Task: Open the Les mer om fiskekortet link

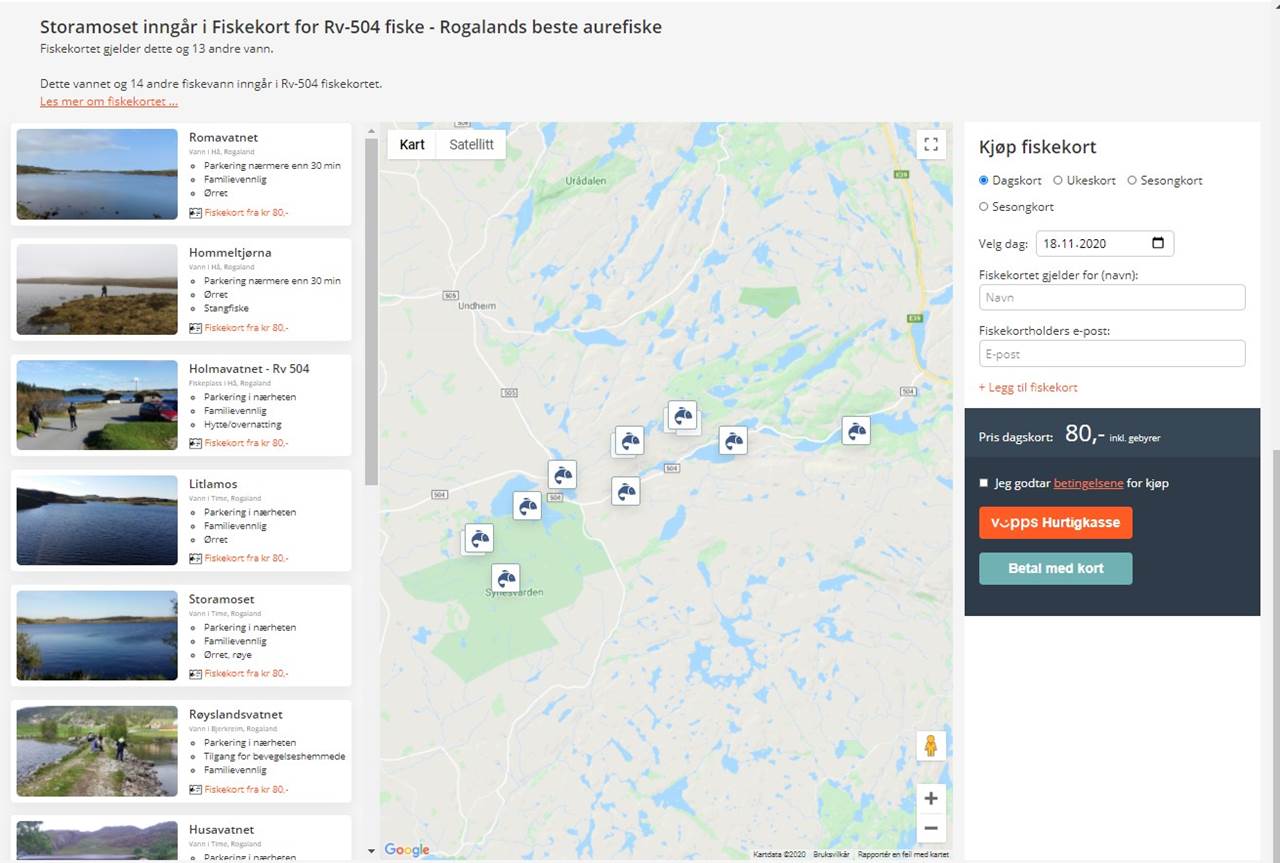Action: tap(109, 102)
